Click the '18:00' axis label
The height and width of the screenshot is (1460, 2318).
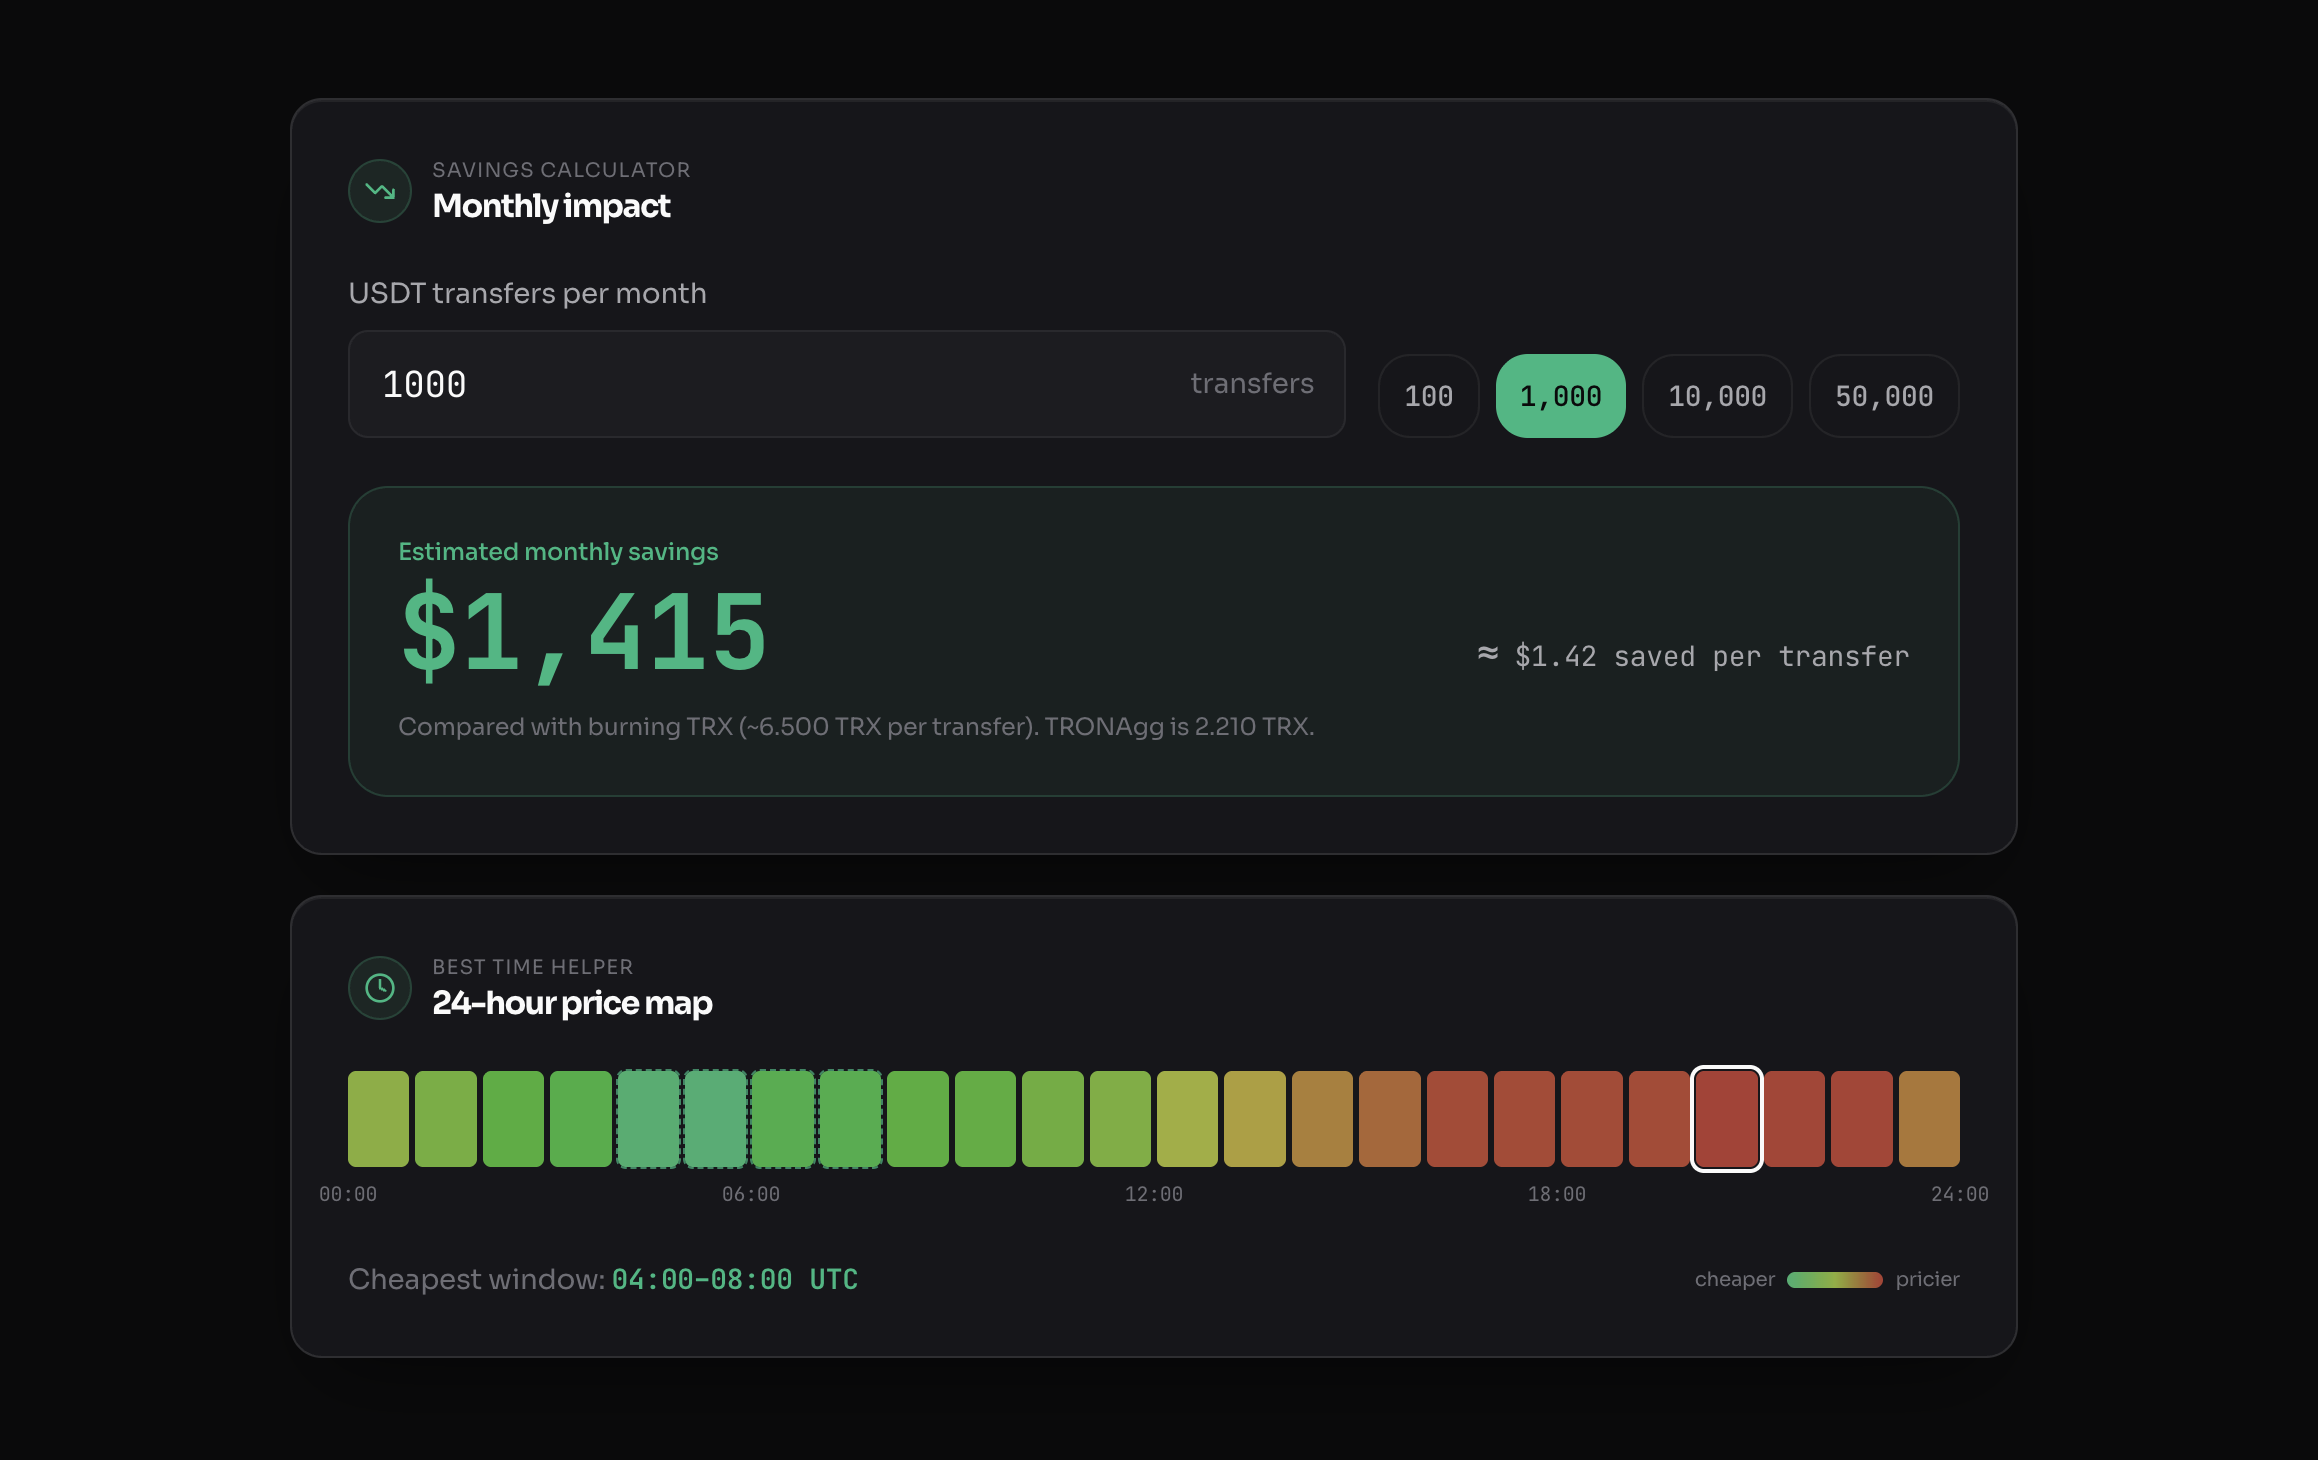click(1557, 1194)
